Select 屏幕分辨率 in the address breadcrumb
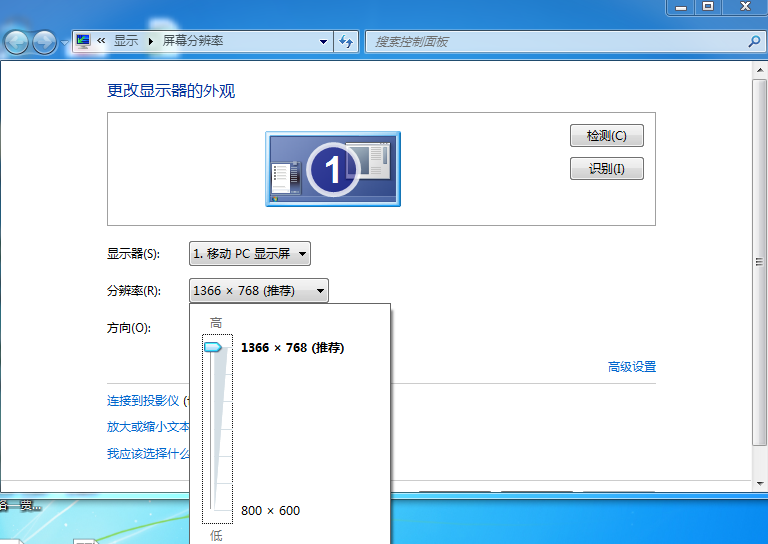Image resolution: width=768 pixels, height=544 pixels. pos(192,41)
